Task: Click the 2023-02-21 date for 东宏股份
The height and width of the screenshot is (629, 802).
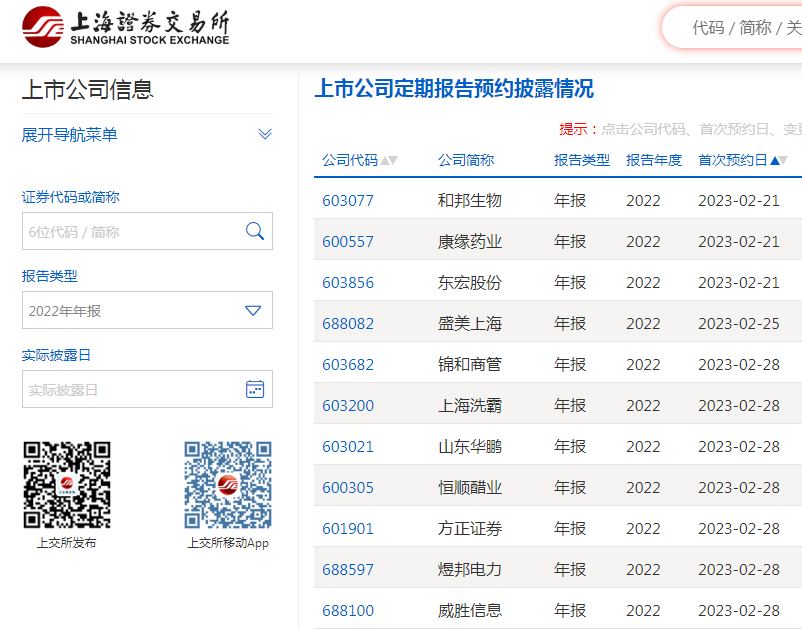Action: coord(738,283)
